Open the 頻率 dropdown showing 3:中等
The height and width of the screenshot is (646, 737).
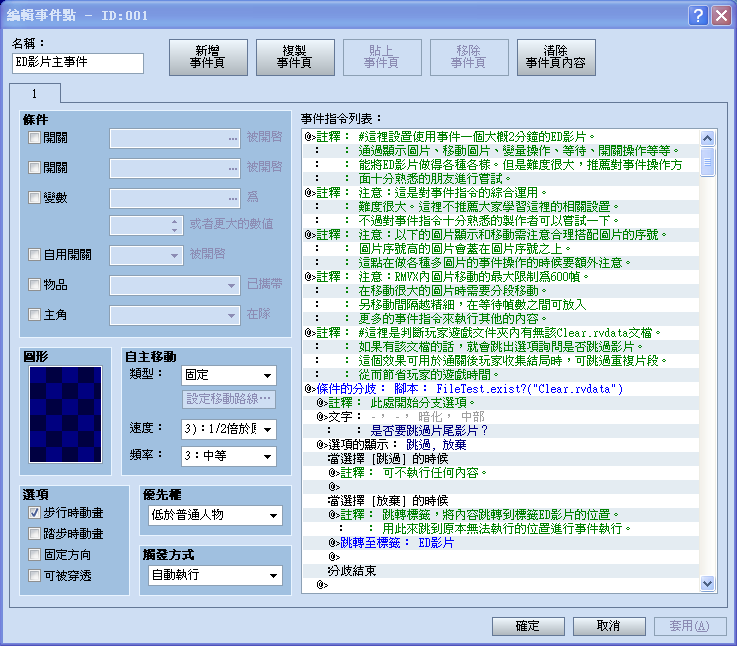pos(228,456)
